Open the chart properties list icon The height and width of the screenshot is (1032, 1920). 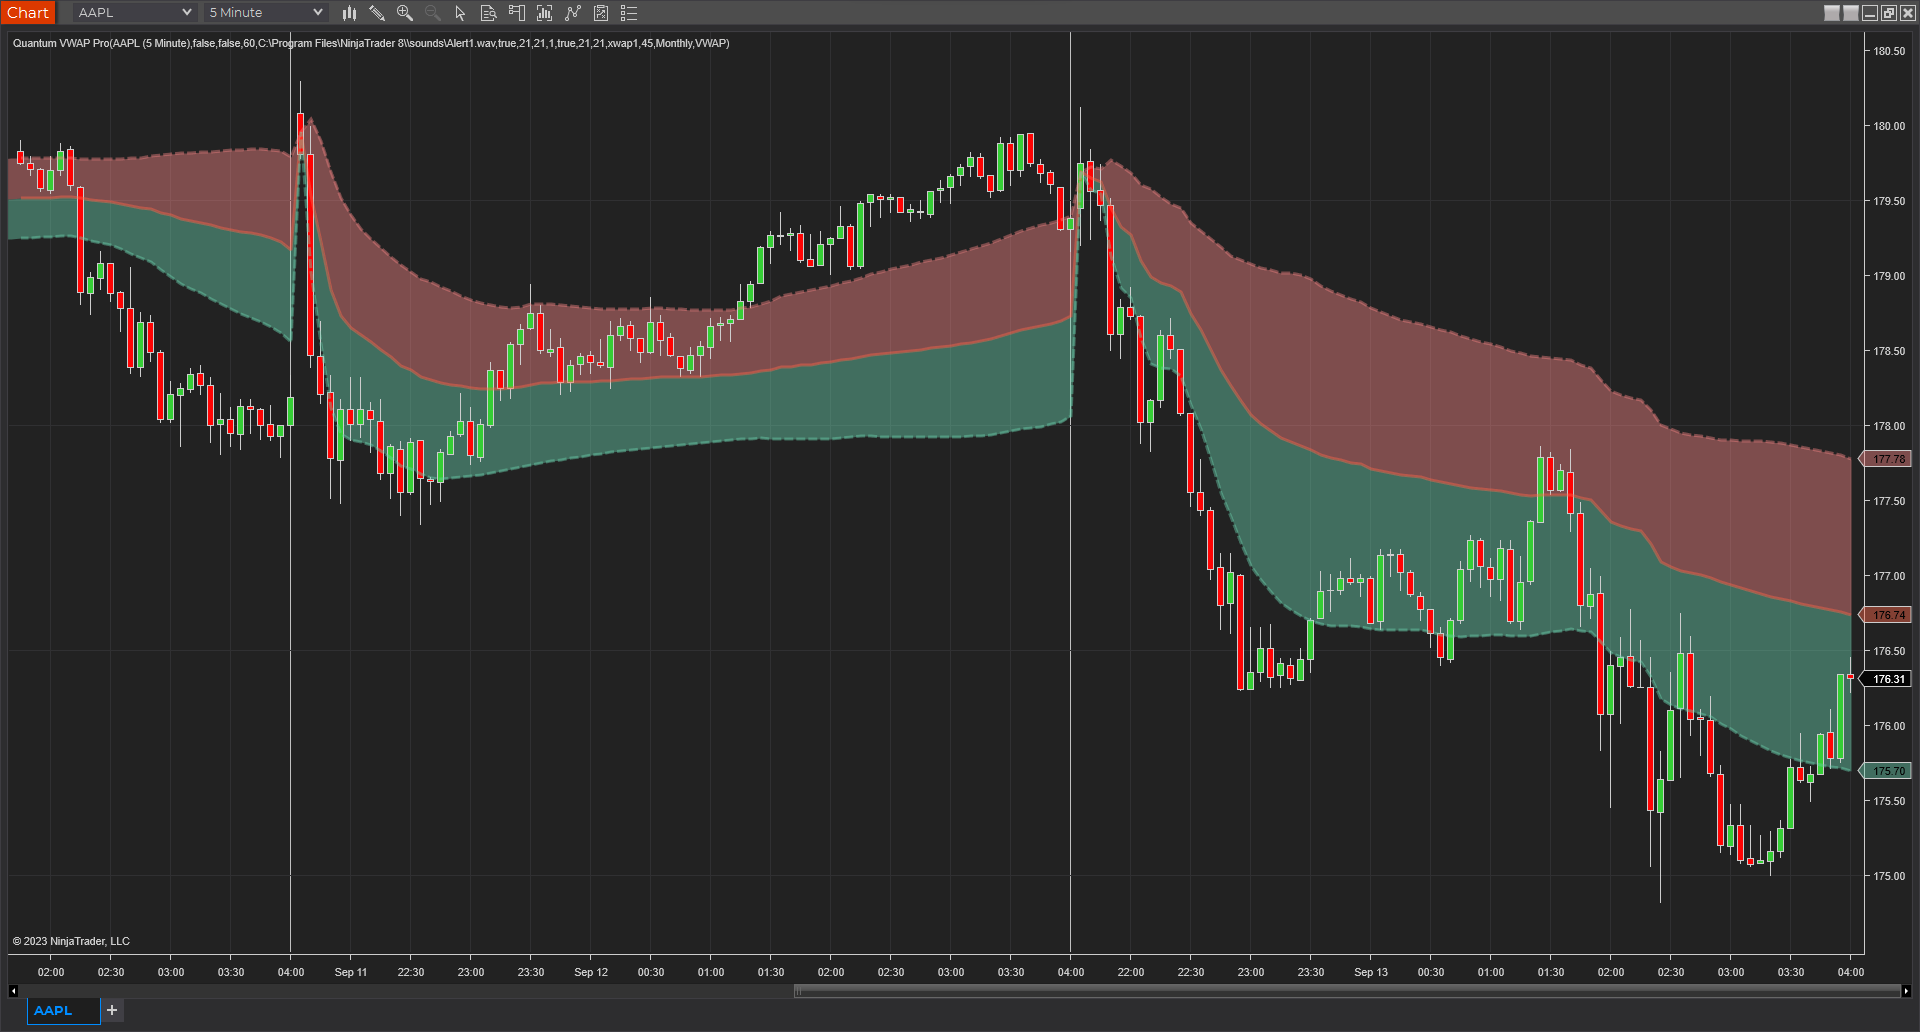click(x=629, y=13)
